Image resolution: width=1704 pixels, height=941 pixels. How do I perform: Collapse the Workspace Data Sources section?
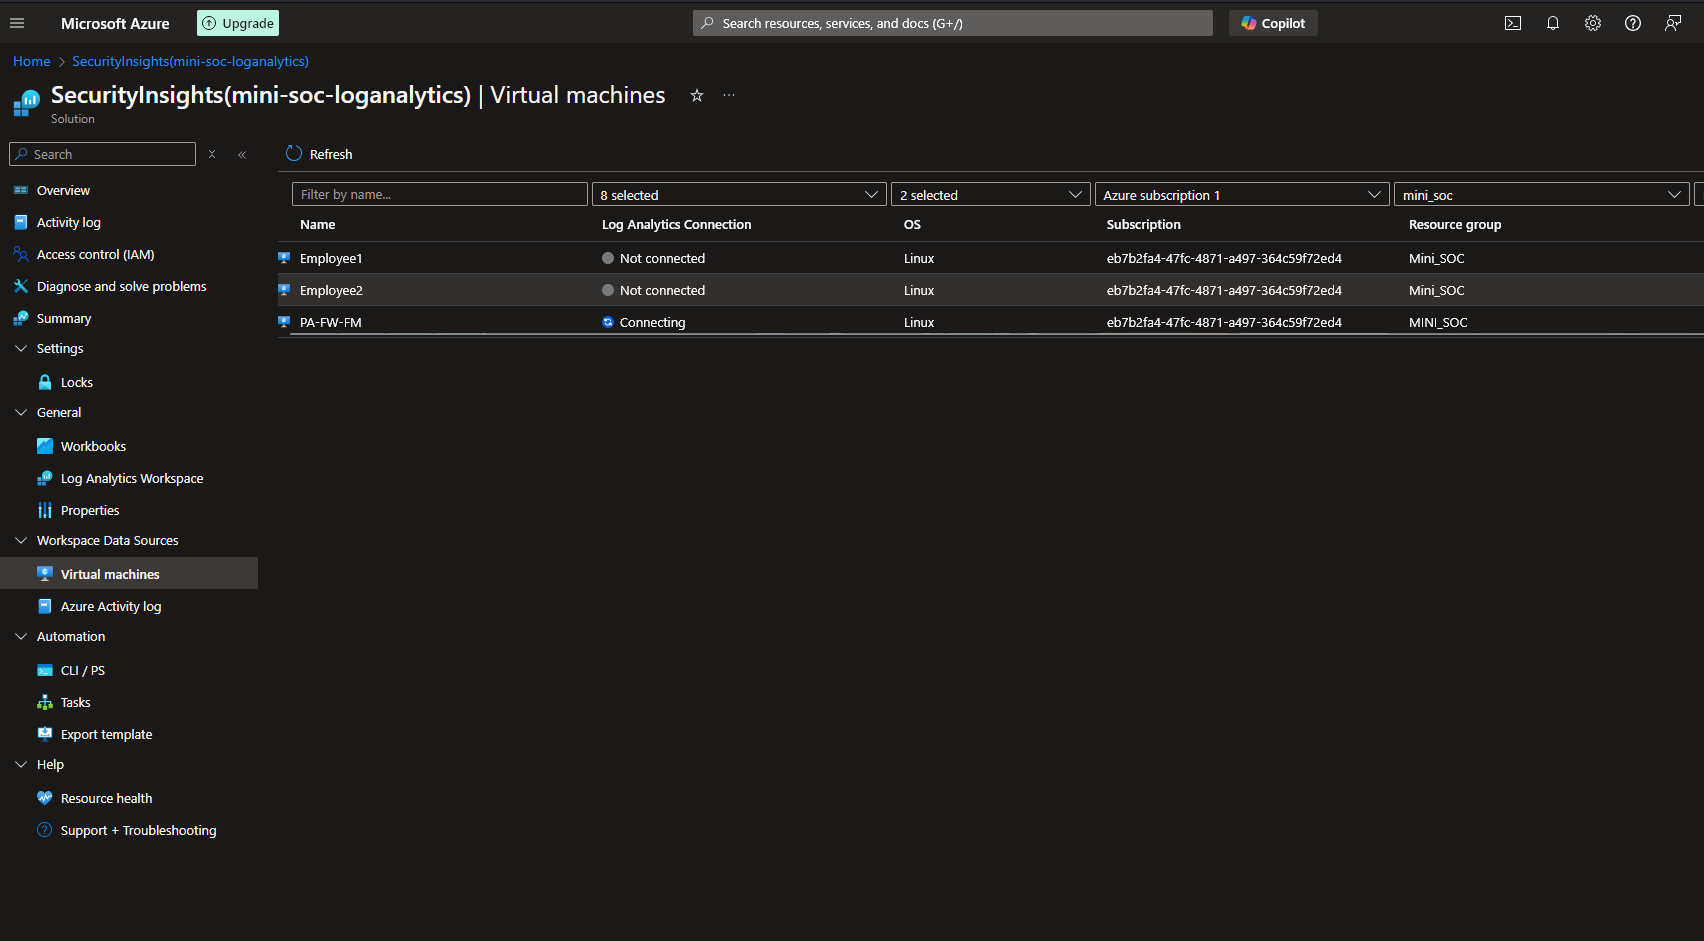pos(21,540)
